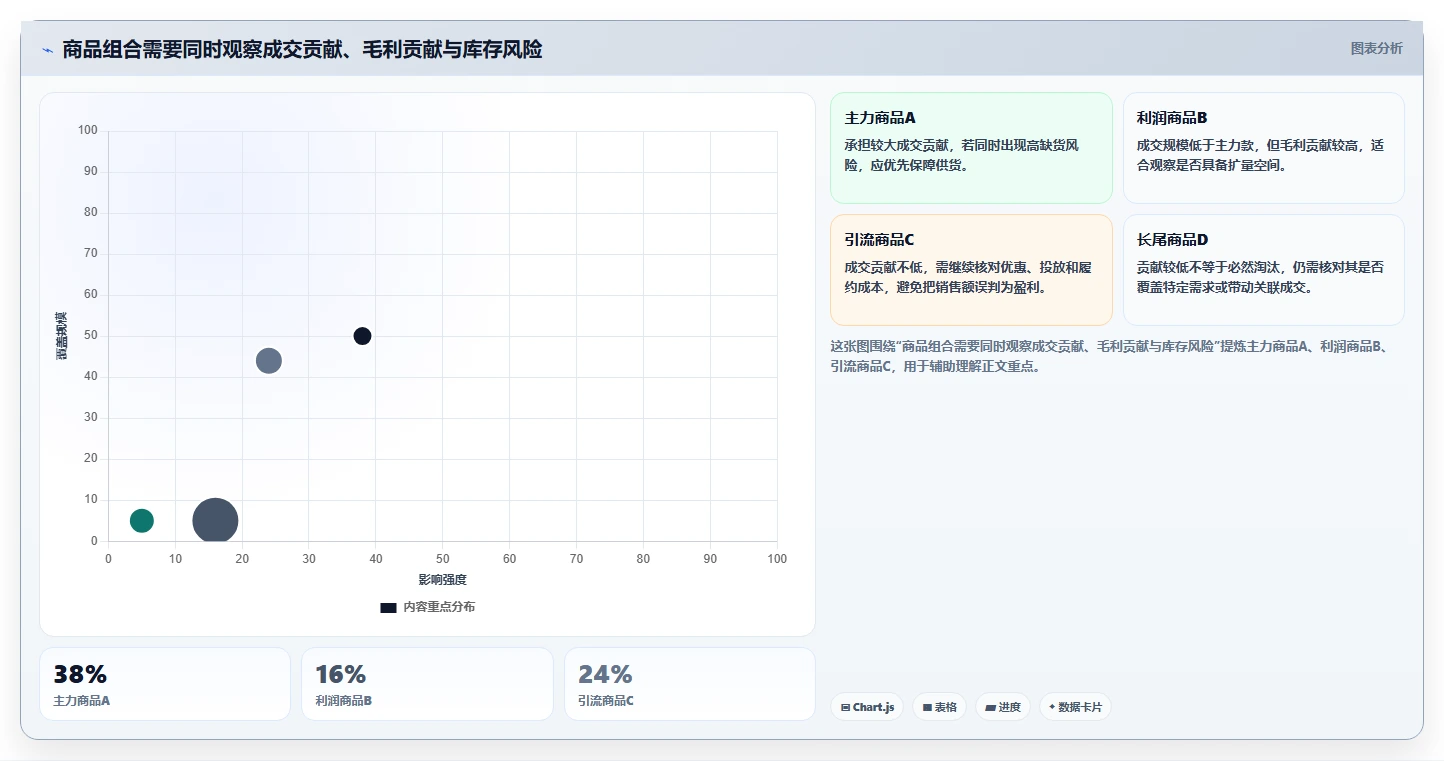Open the 引流商品C orange card

(971, 270)
